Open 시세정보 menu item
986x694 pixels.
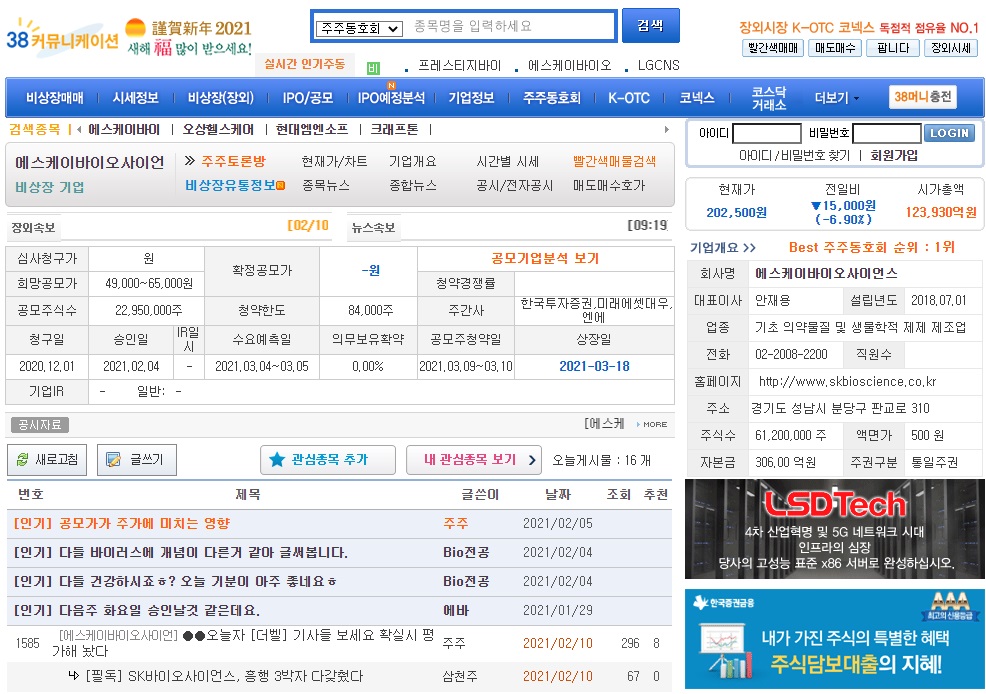pos(135,97)
